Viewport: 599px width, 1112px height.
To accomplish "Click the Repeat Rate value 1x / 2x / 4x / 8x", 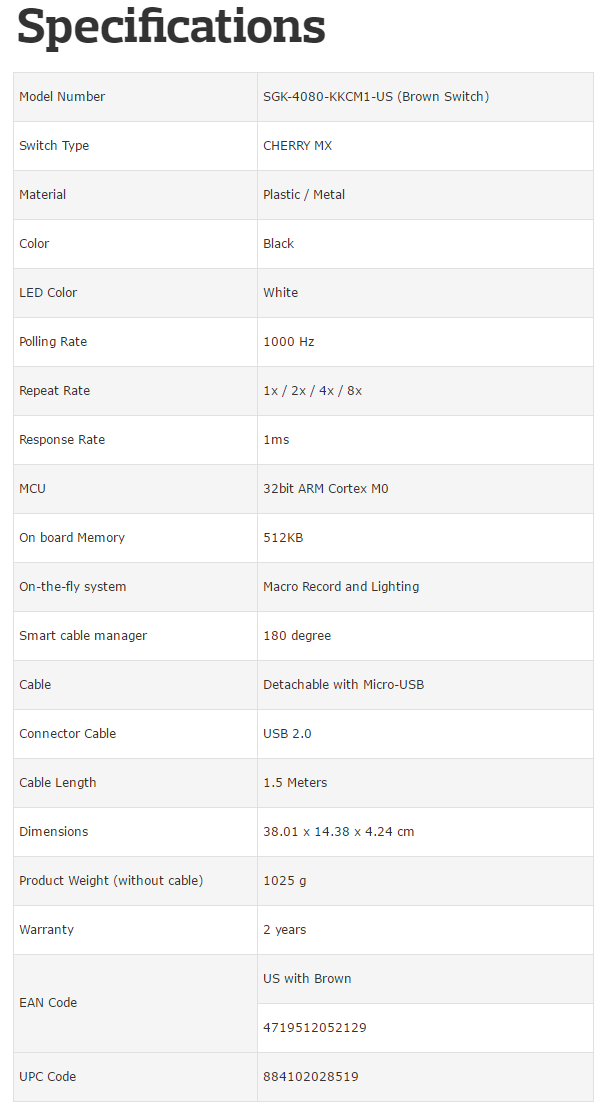I will [313, 390].
